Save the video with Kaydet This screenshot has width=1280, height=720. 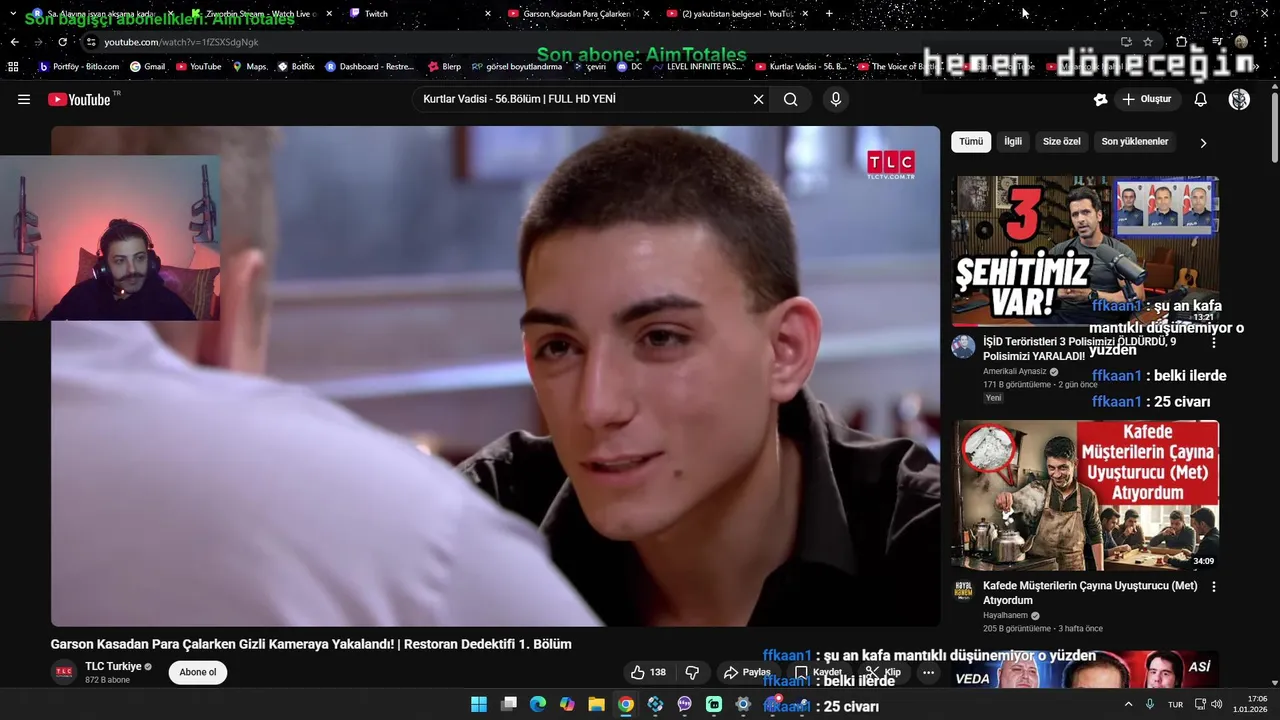tap(818, 672)
